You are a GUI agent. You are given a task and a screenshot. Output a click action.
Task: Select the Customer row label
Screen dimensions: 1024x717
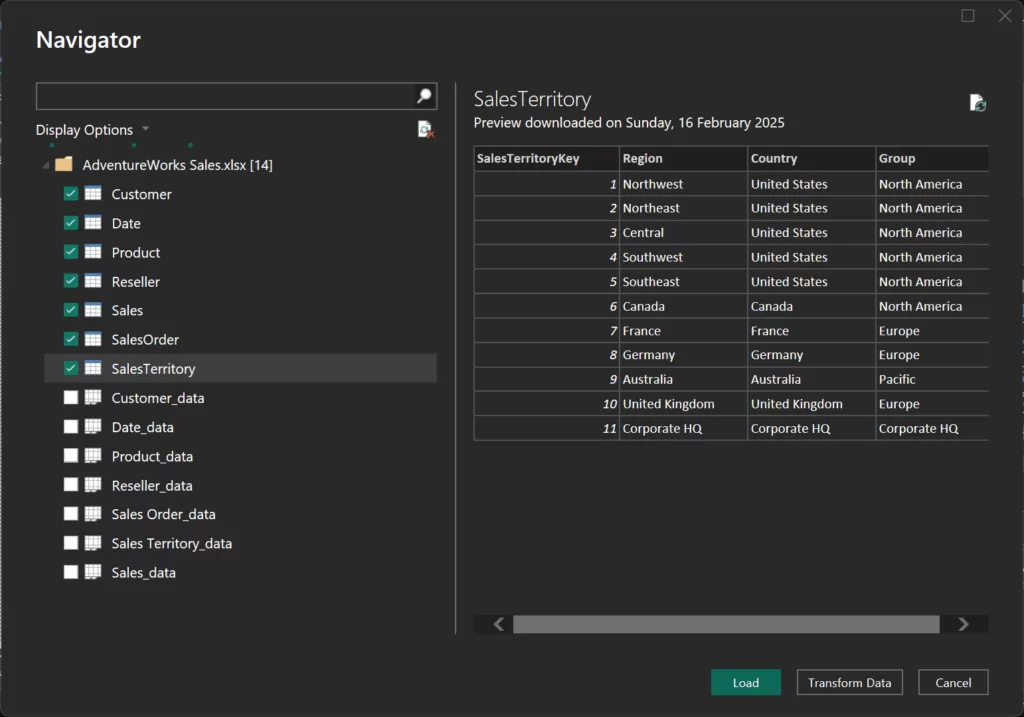click(x=141, y=194)
